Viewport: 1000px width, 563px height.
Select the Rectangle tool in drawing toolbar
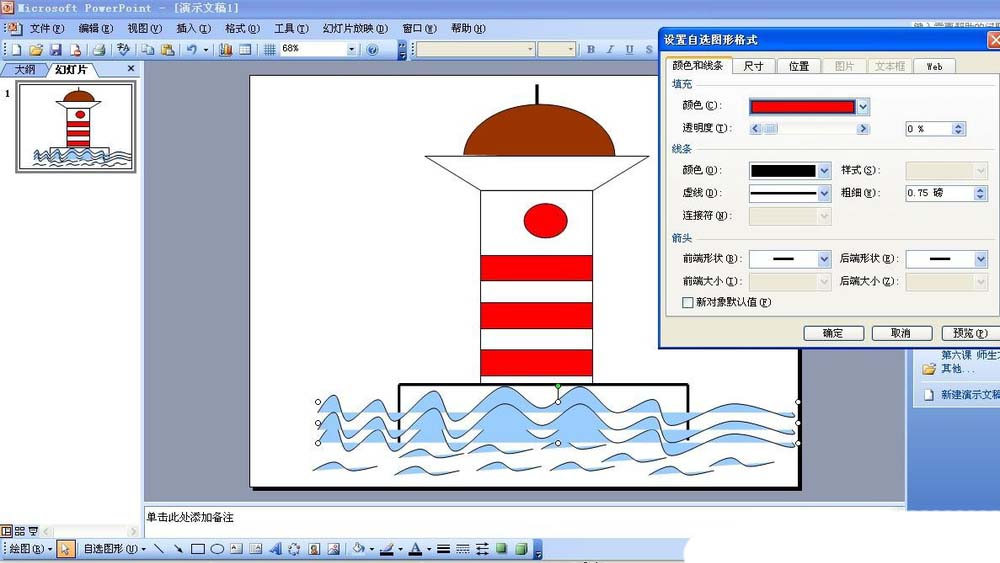tap(198, 549)
